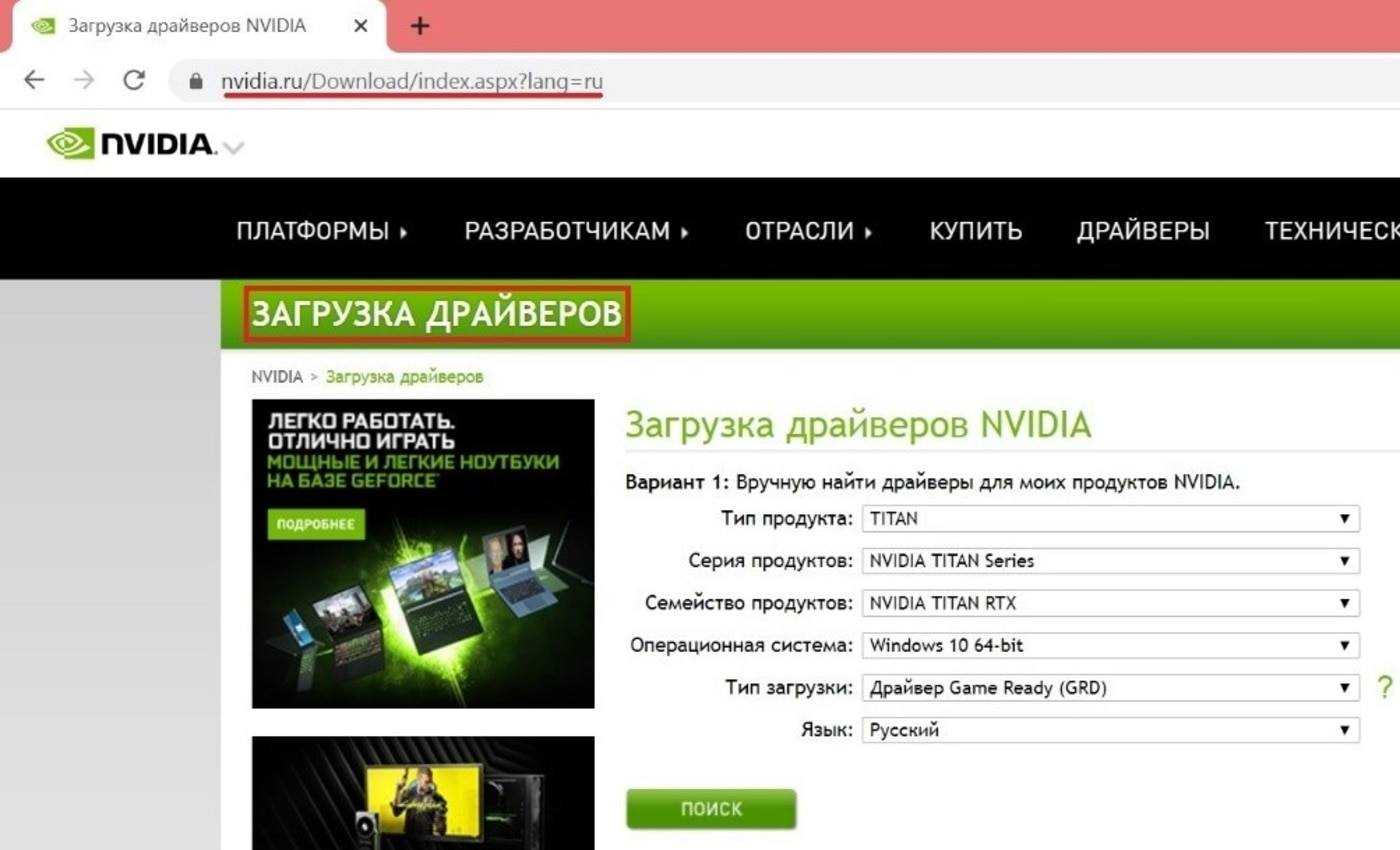
Task: Open the Операционная система dropdown
Action: coord(1110,645)
